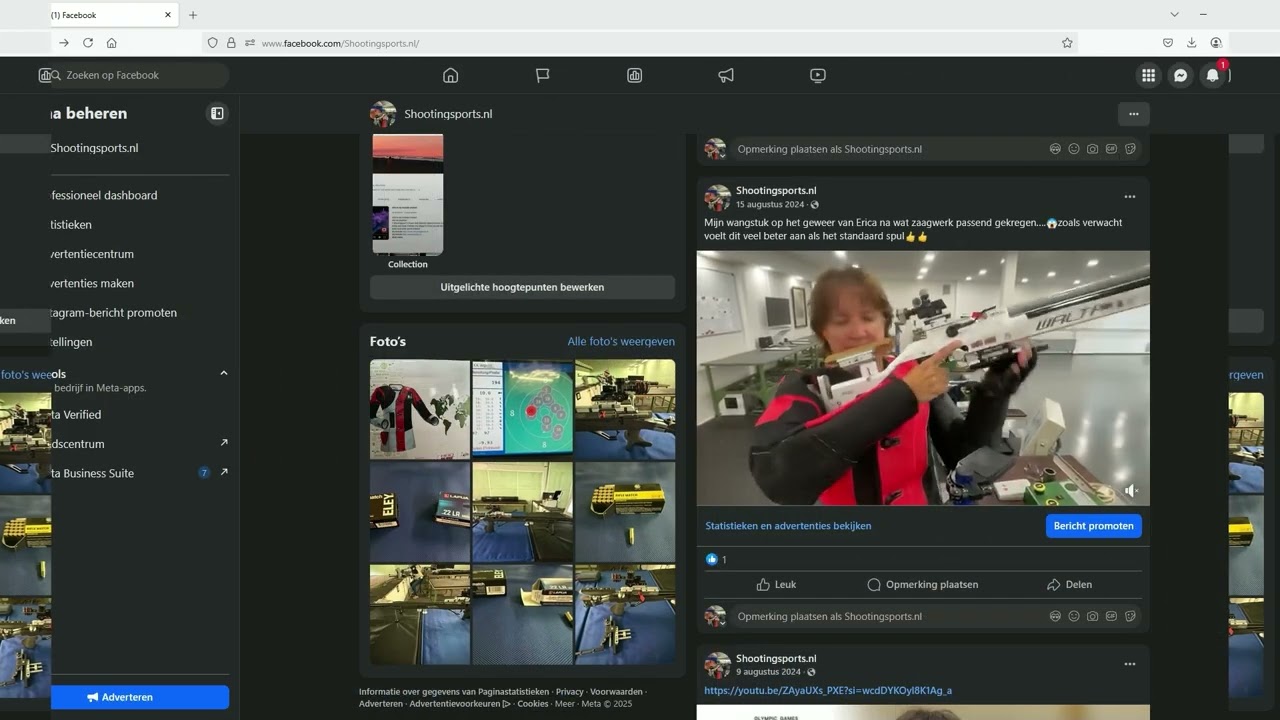Add GIF in the bottom comment box
1280x720 pixels.
click(1111, 616)
